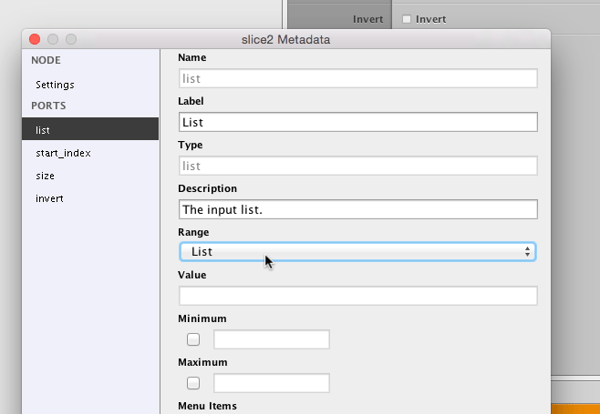Select the list port
Image resolution: width=600 pixels, height=414 pixels.
point(90,129)
